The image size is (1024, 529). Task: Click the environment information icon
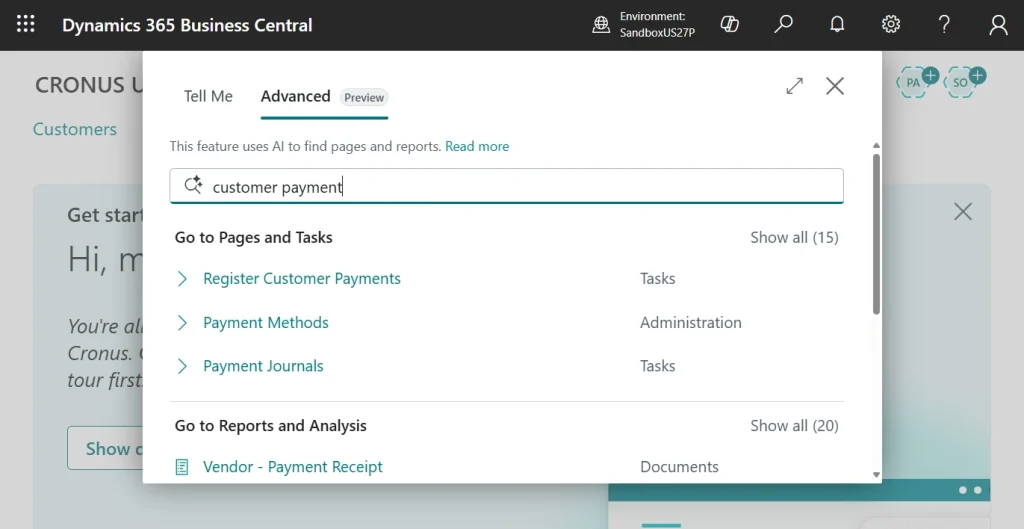[601, 25]
